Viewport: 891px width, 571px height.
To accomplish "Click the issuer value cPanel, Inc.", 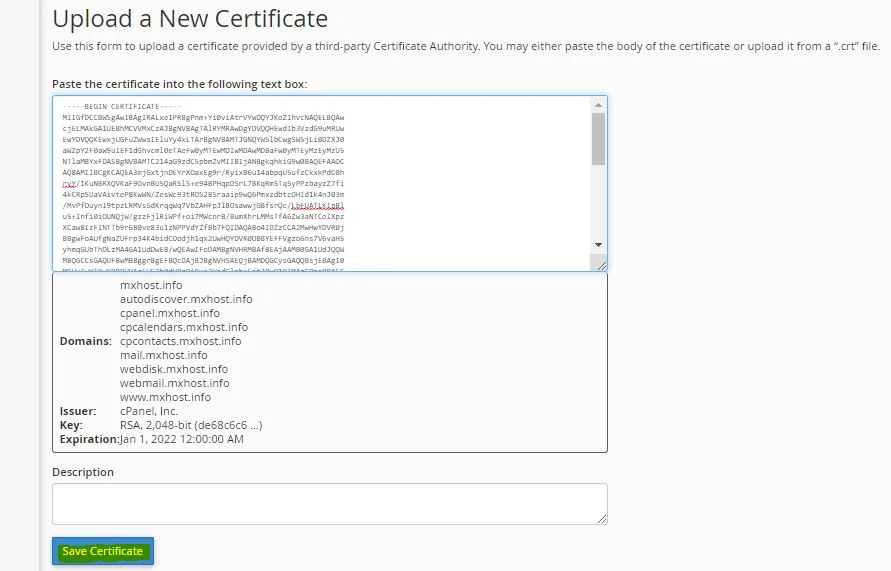I will (x=149, y=411).
